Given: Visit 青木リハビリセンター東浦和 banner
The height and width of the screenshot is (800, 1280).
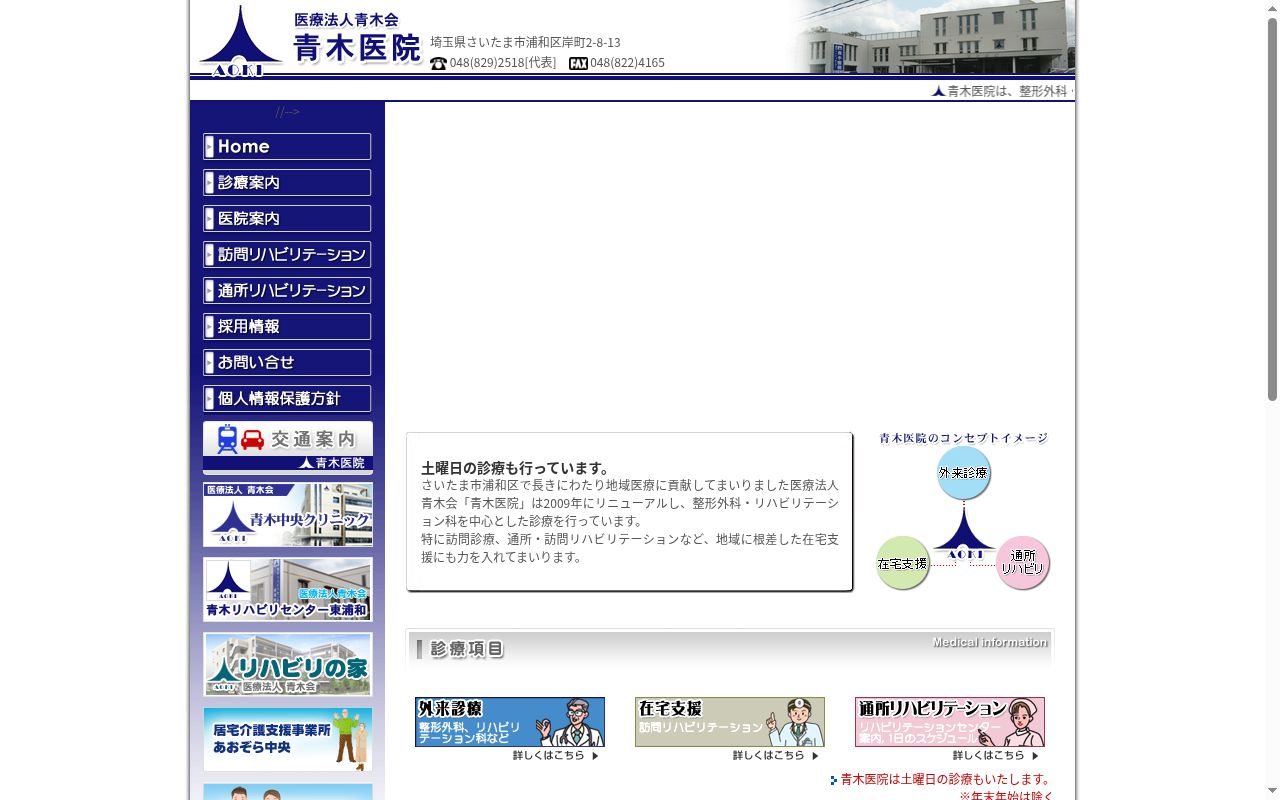Looking at the screenshot, I should point(288,590).
